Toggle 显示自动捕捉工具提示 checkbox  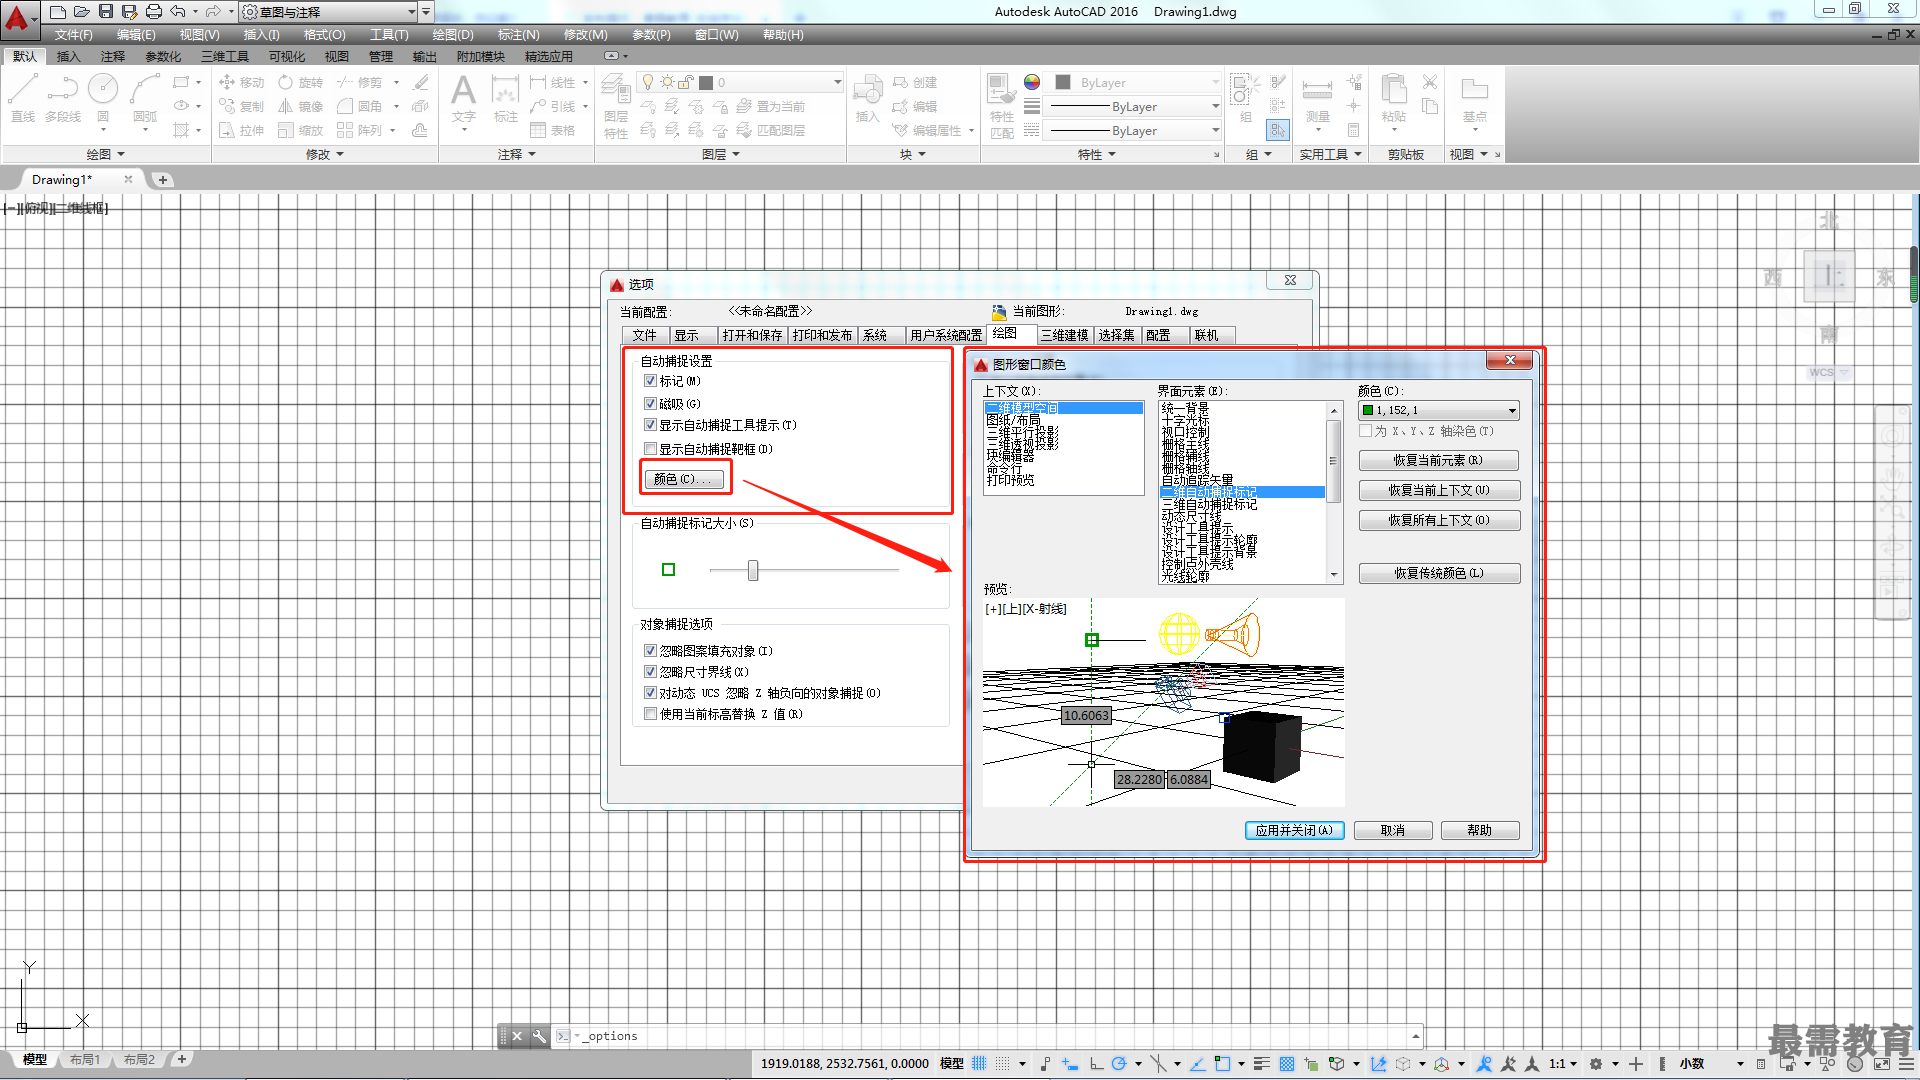pos(650,425)
